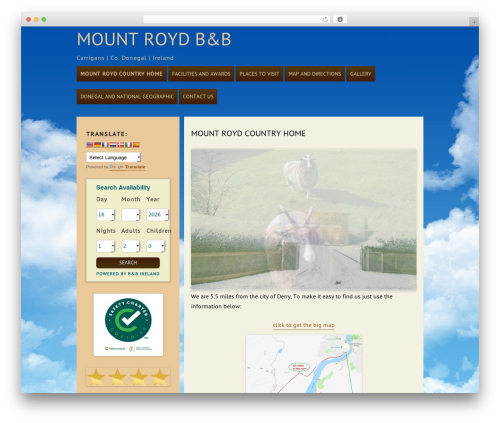The height and width of the screenshot is (423, 500).
Task: Translate the page with the US/English flag
Action: point(90,145)
